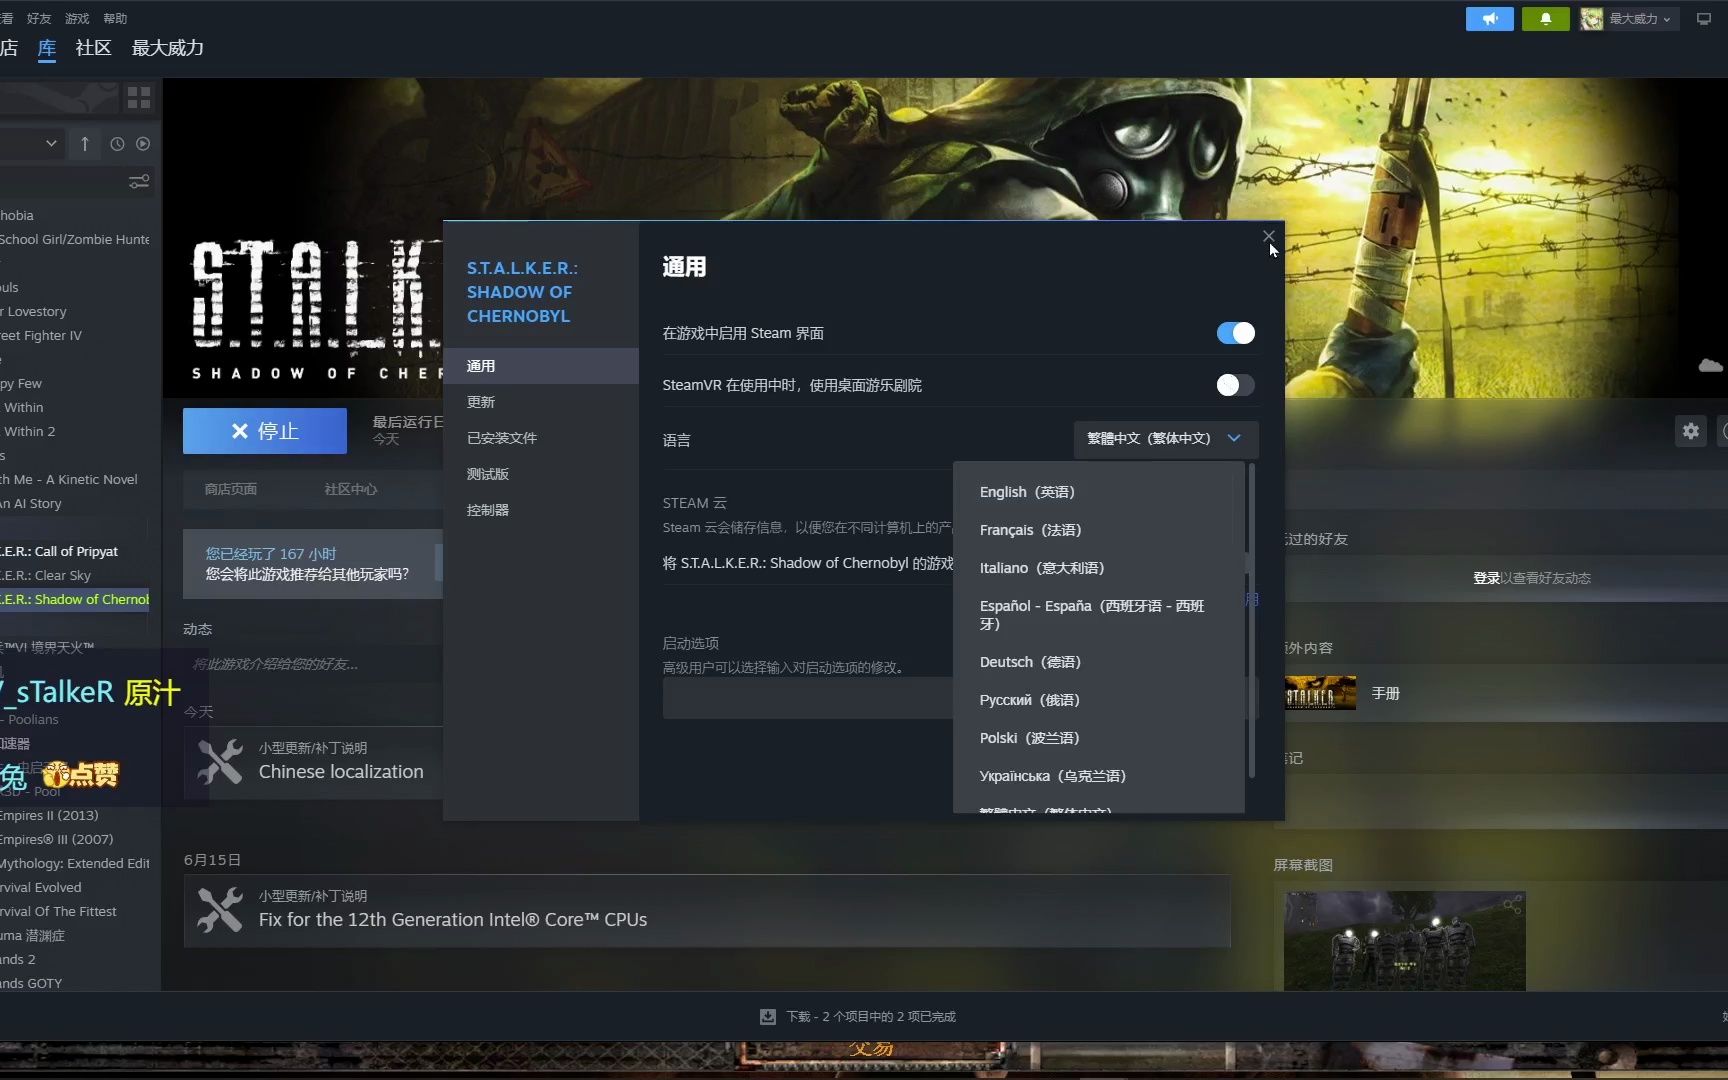This screenshot has width=1728, height=1080.
Task: Toggle the in-game Steam overlay switch
Action: click(1236, 333)
